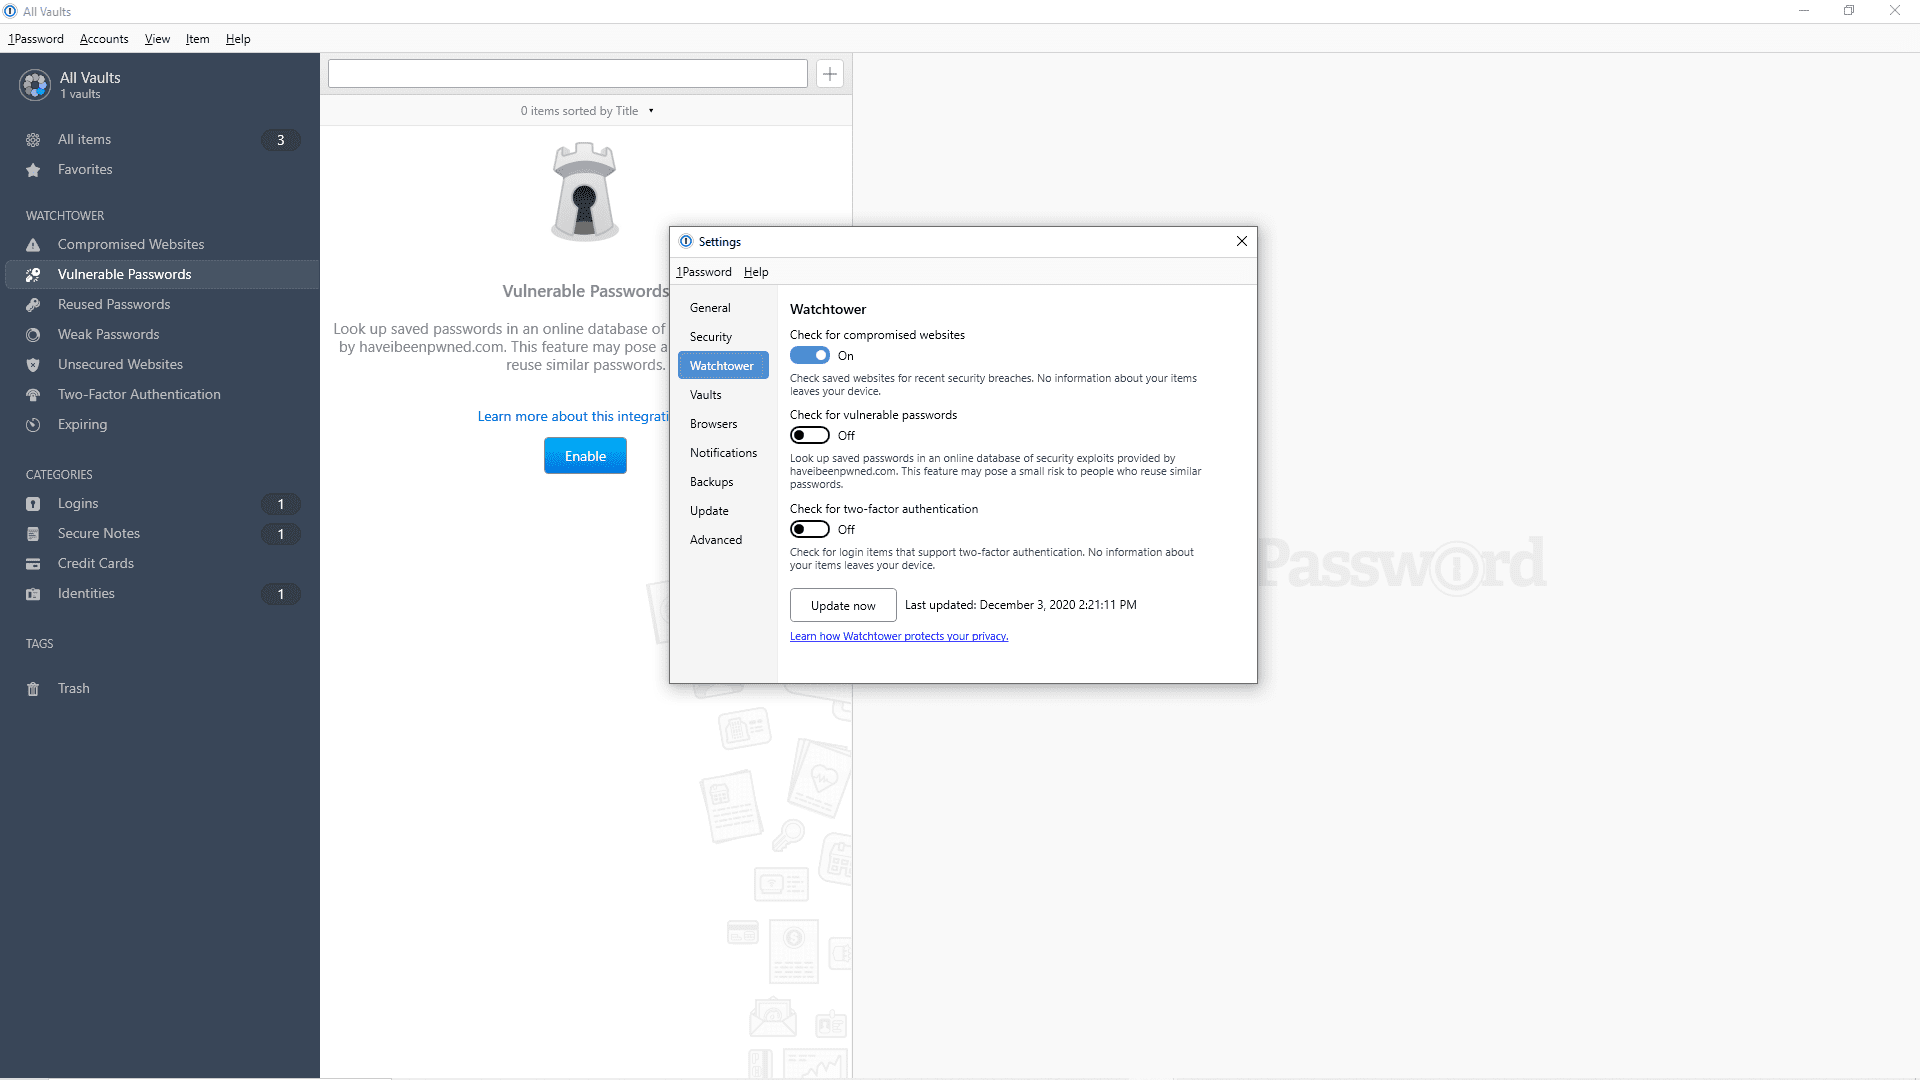Image resolution: width=1920 pixels, height=1080 pixels.
Task: Turn off compromised websites check toggle
Action: point(810,355)
